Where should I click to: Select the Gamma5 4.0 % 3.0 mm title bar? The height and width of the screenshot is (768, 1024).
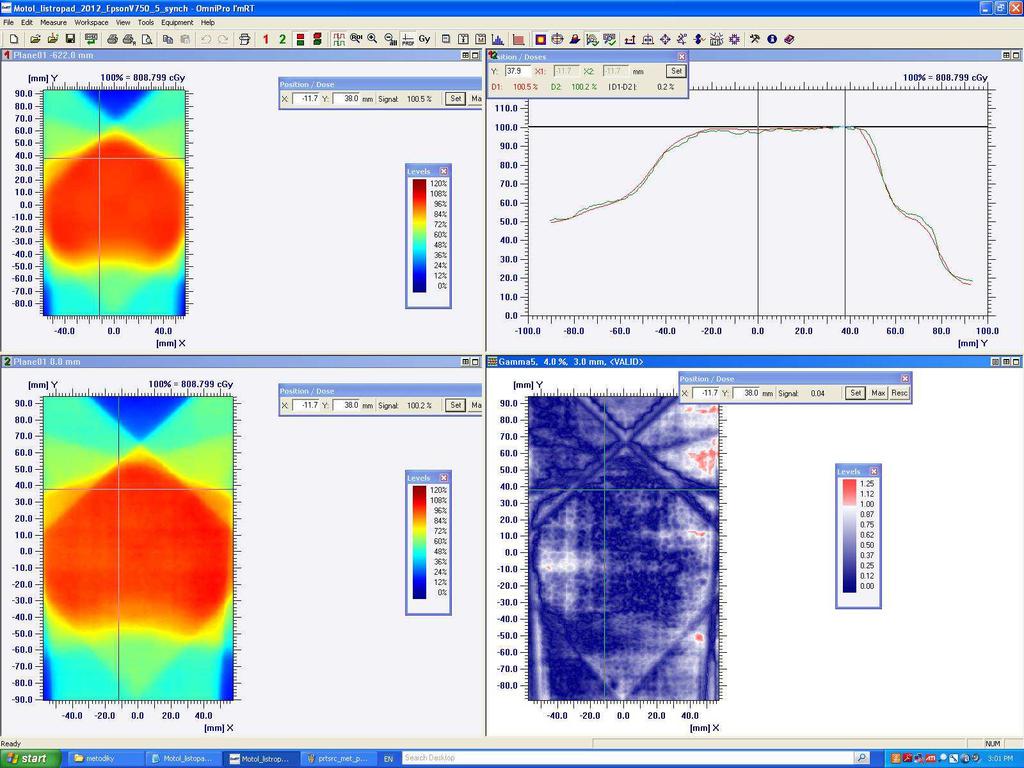[x=754, y=362]
